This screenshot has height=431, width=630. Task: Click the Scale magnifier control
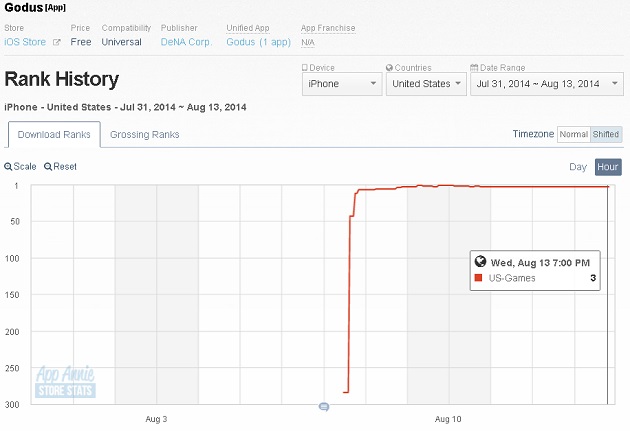pos(20,166)
